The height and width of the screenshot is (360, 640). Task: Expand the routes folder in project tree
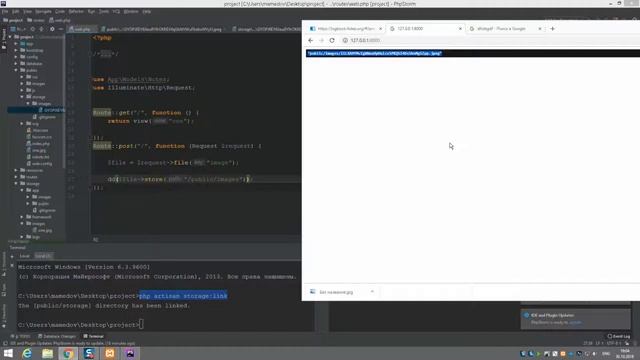coord(16,177)
